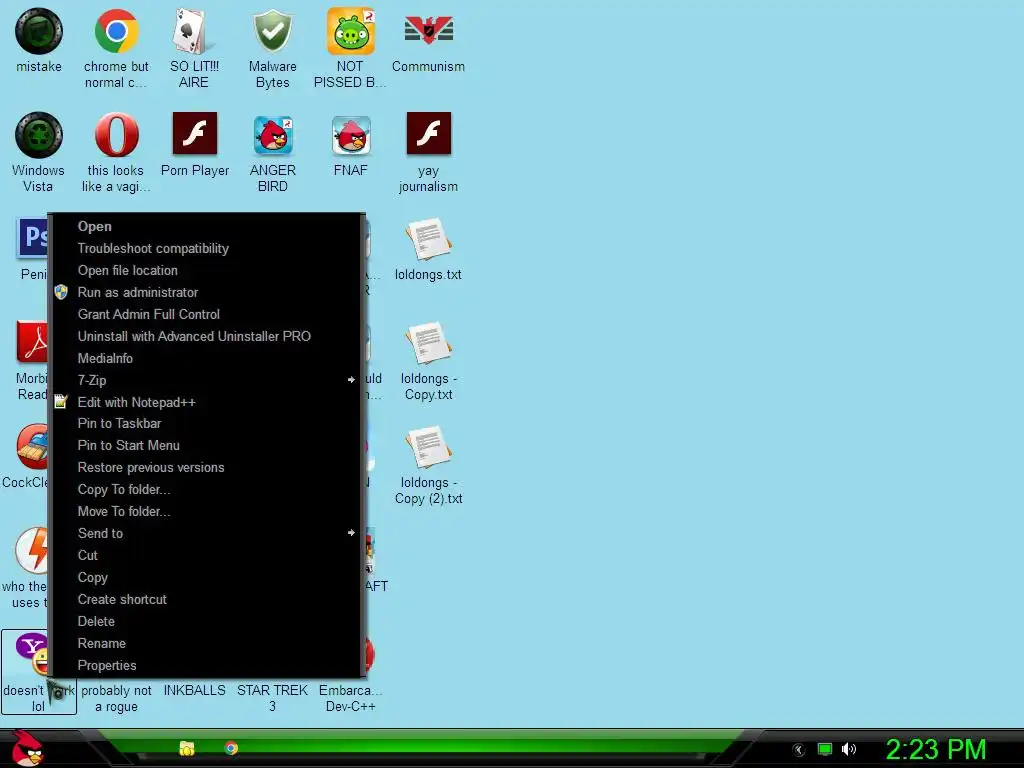Choose Troubleshoot compatibility
Viewport: 1024px width, 768px height.
click(x=206, y=248)
